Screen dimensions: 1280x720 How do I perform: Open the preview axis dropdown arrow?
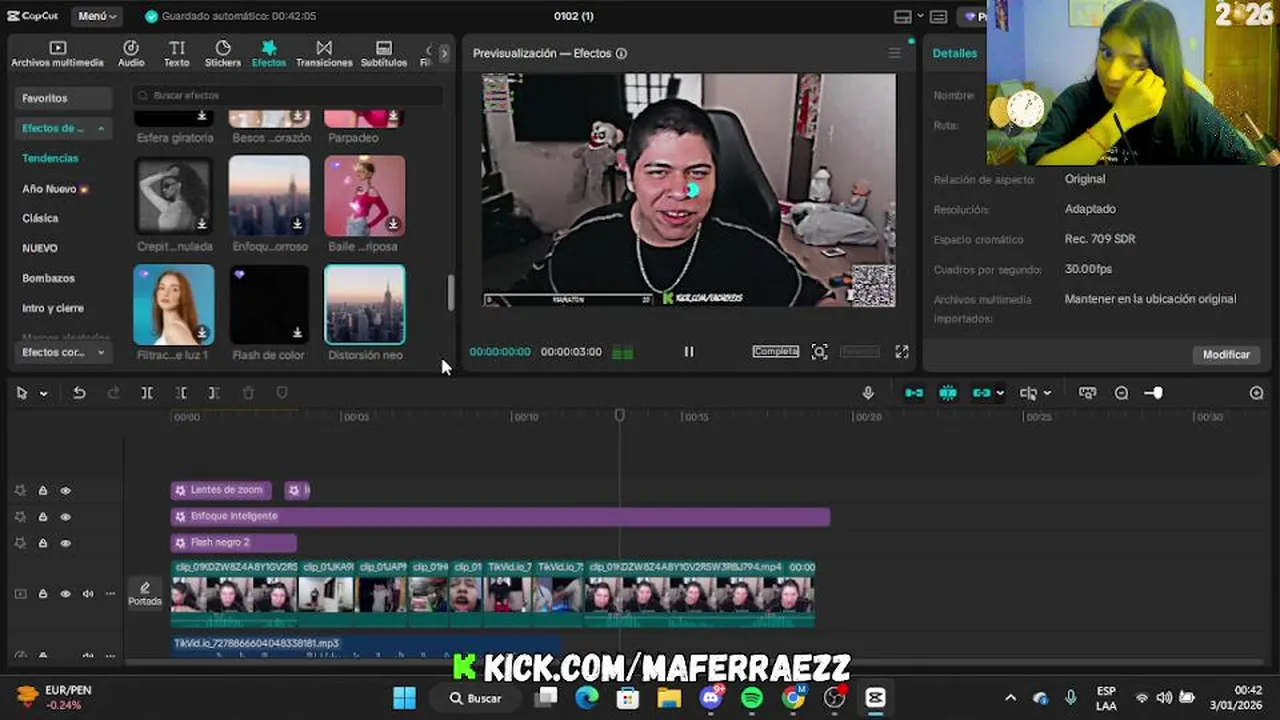[1047, 394]
